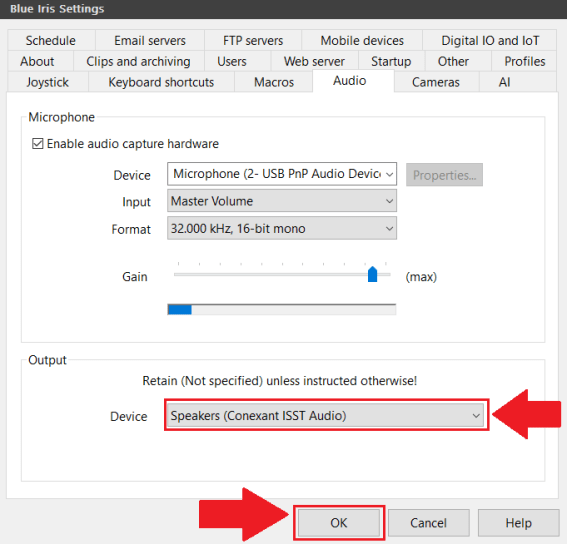Switch to Email servers tab
567x544 pixels.
pos(150,40)
